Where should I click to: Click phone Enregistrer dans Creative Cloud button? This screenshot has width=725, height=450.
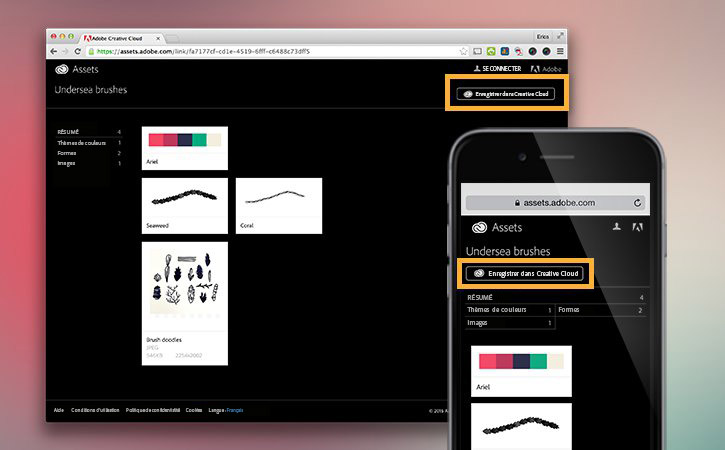[524, 273]
